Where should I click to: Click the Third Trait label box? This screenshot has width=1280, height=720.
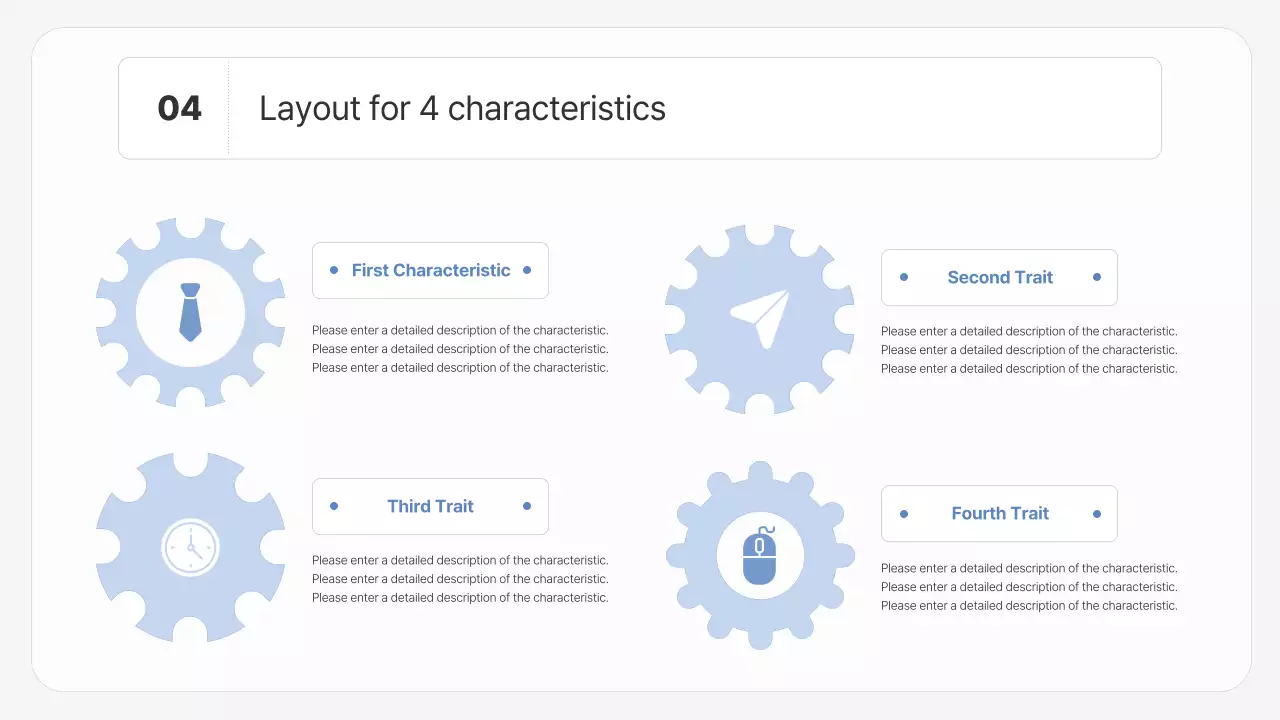coord(430,506)
